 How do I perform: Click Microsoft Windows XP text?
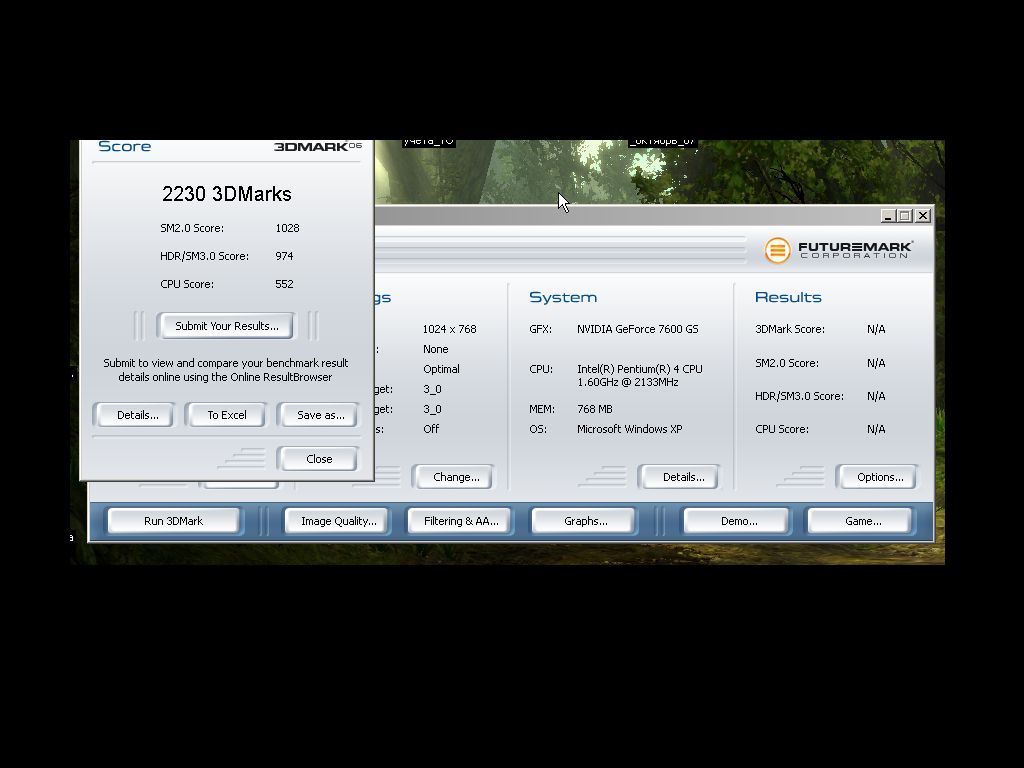[x=630, y=429]
